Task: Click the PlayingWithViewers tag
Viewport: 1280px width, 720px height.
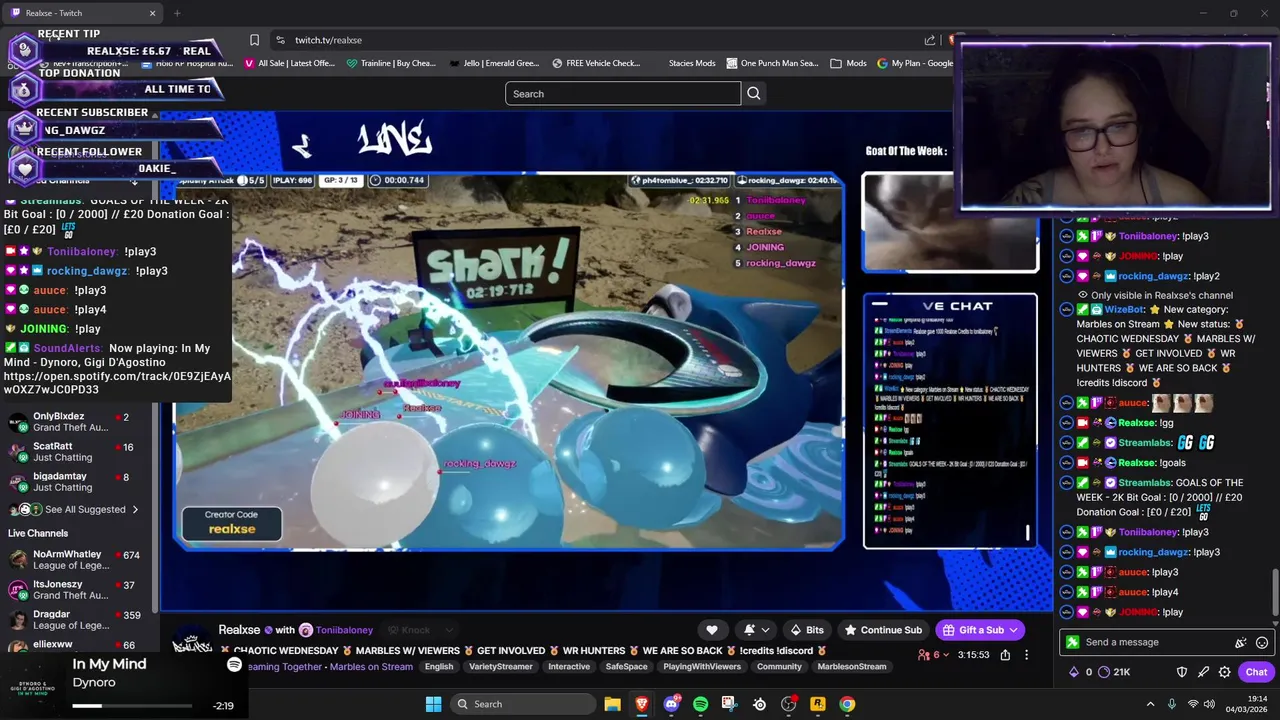Action: tap(702, 667)
